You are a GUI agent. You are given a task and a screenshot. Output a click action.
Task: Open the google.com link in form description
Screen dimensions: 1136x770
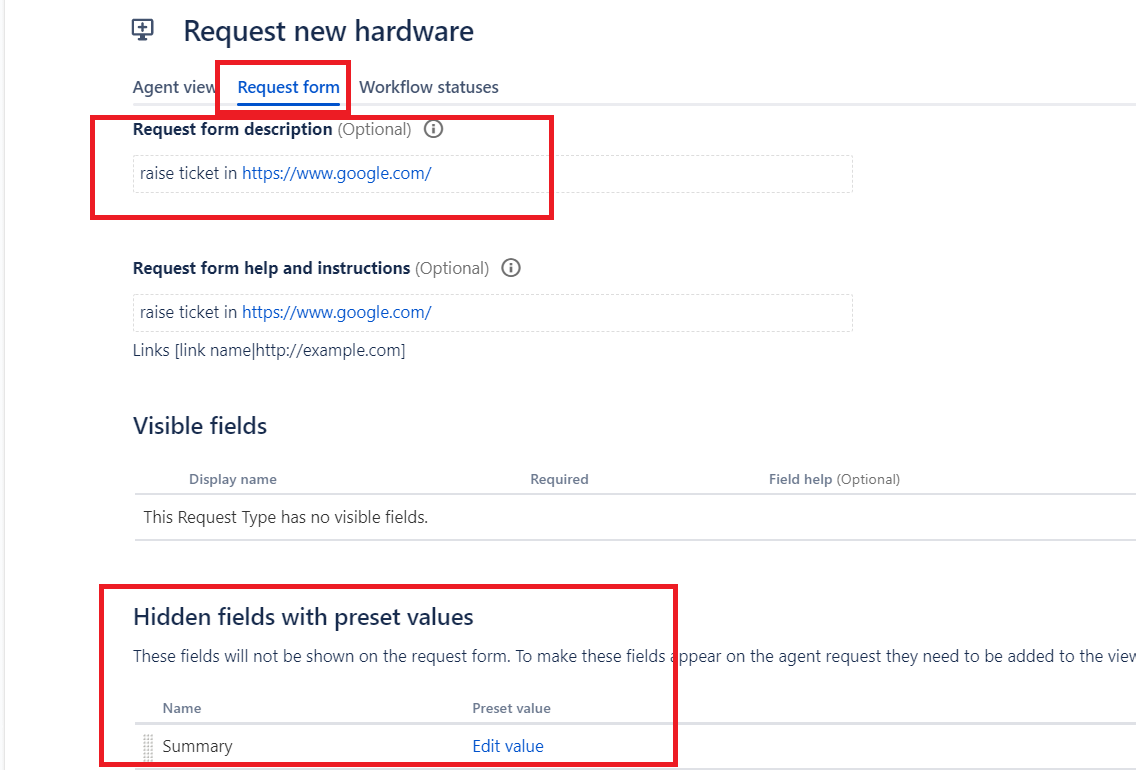pos(336,173)
